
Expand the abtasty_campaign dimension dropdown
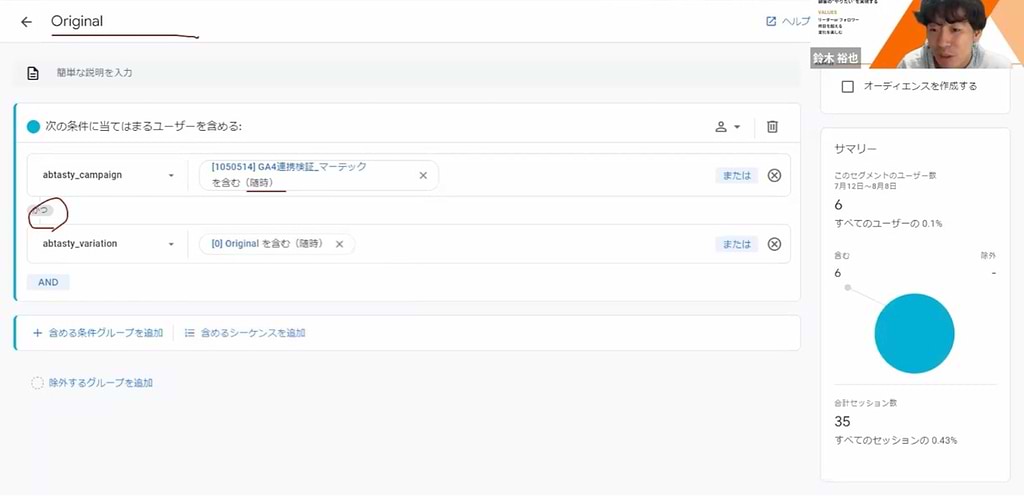[x=171, y=175]
